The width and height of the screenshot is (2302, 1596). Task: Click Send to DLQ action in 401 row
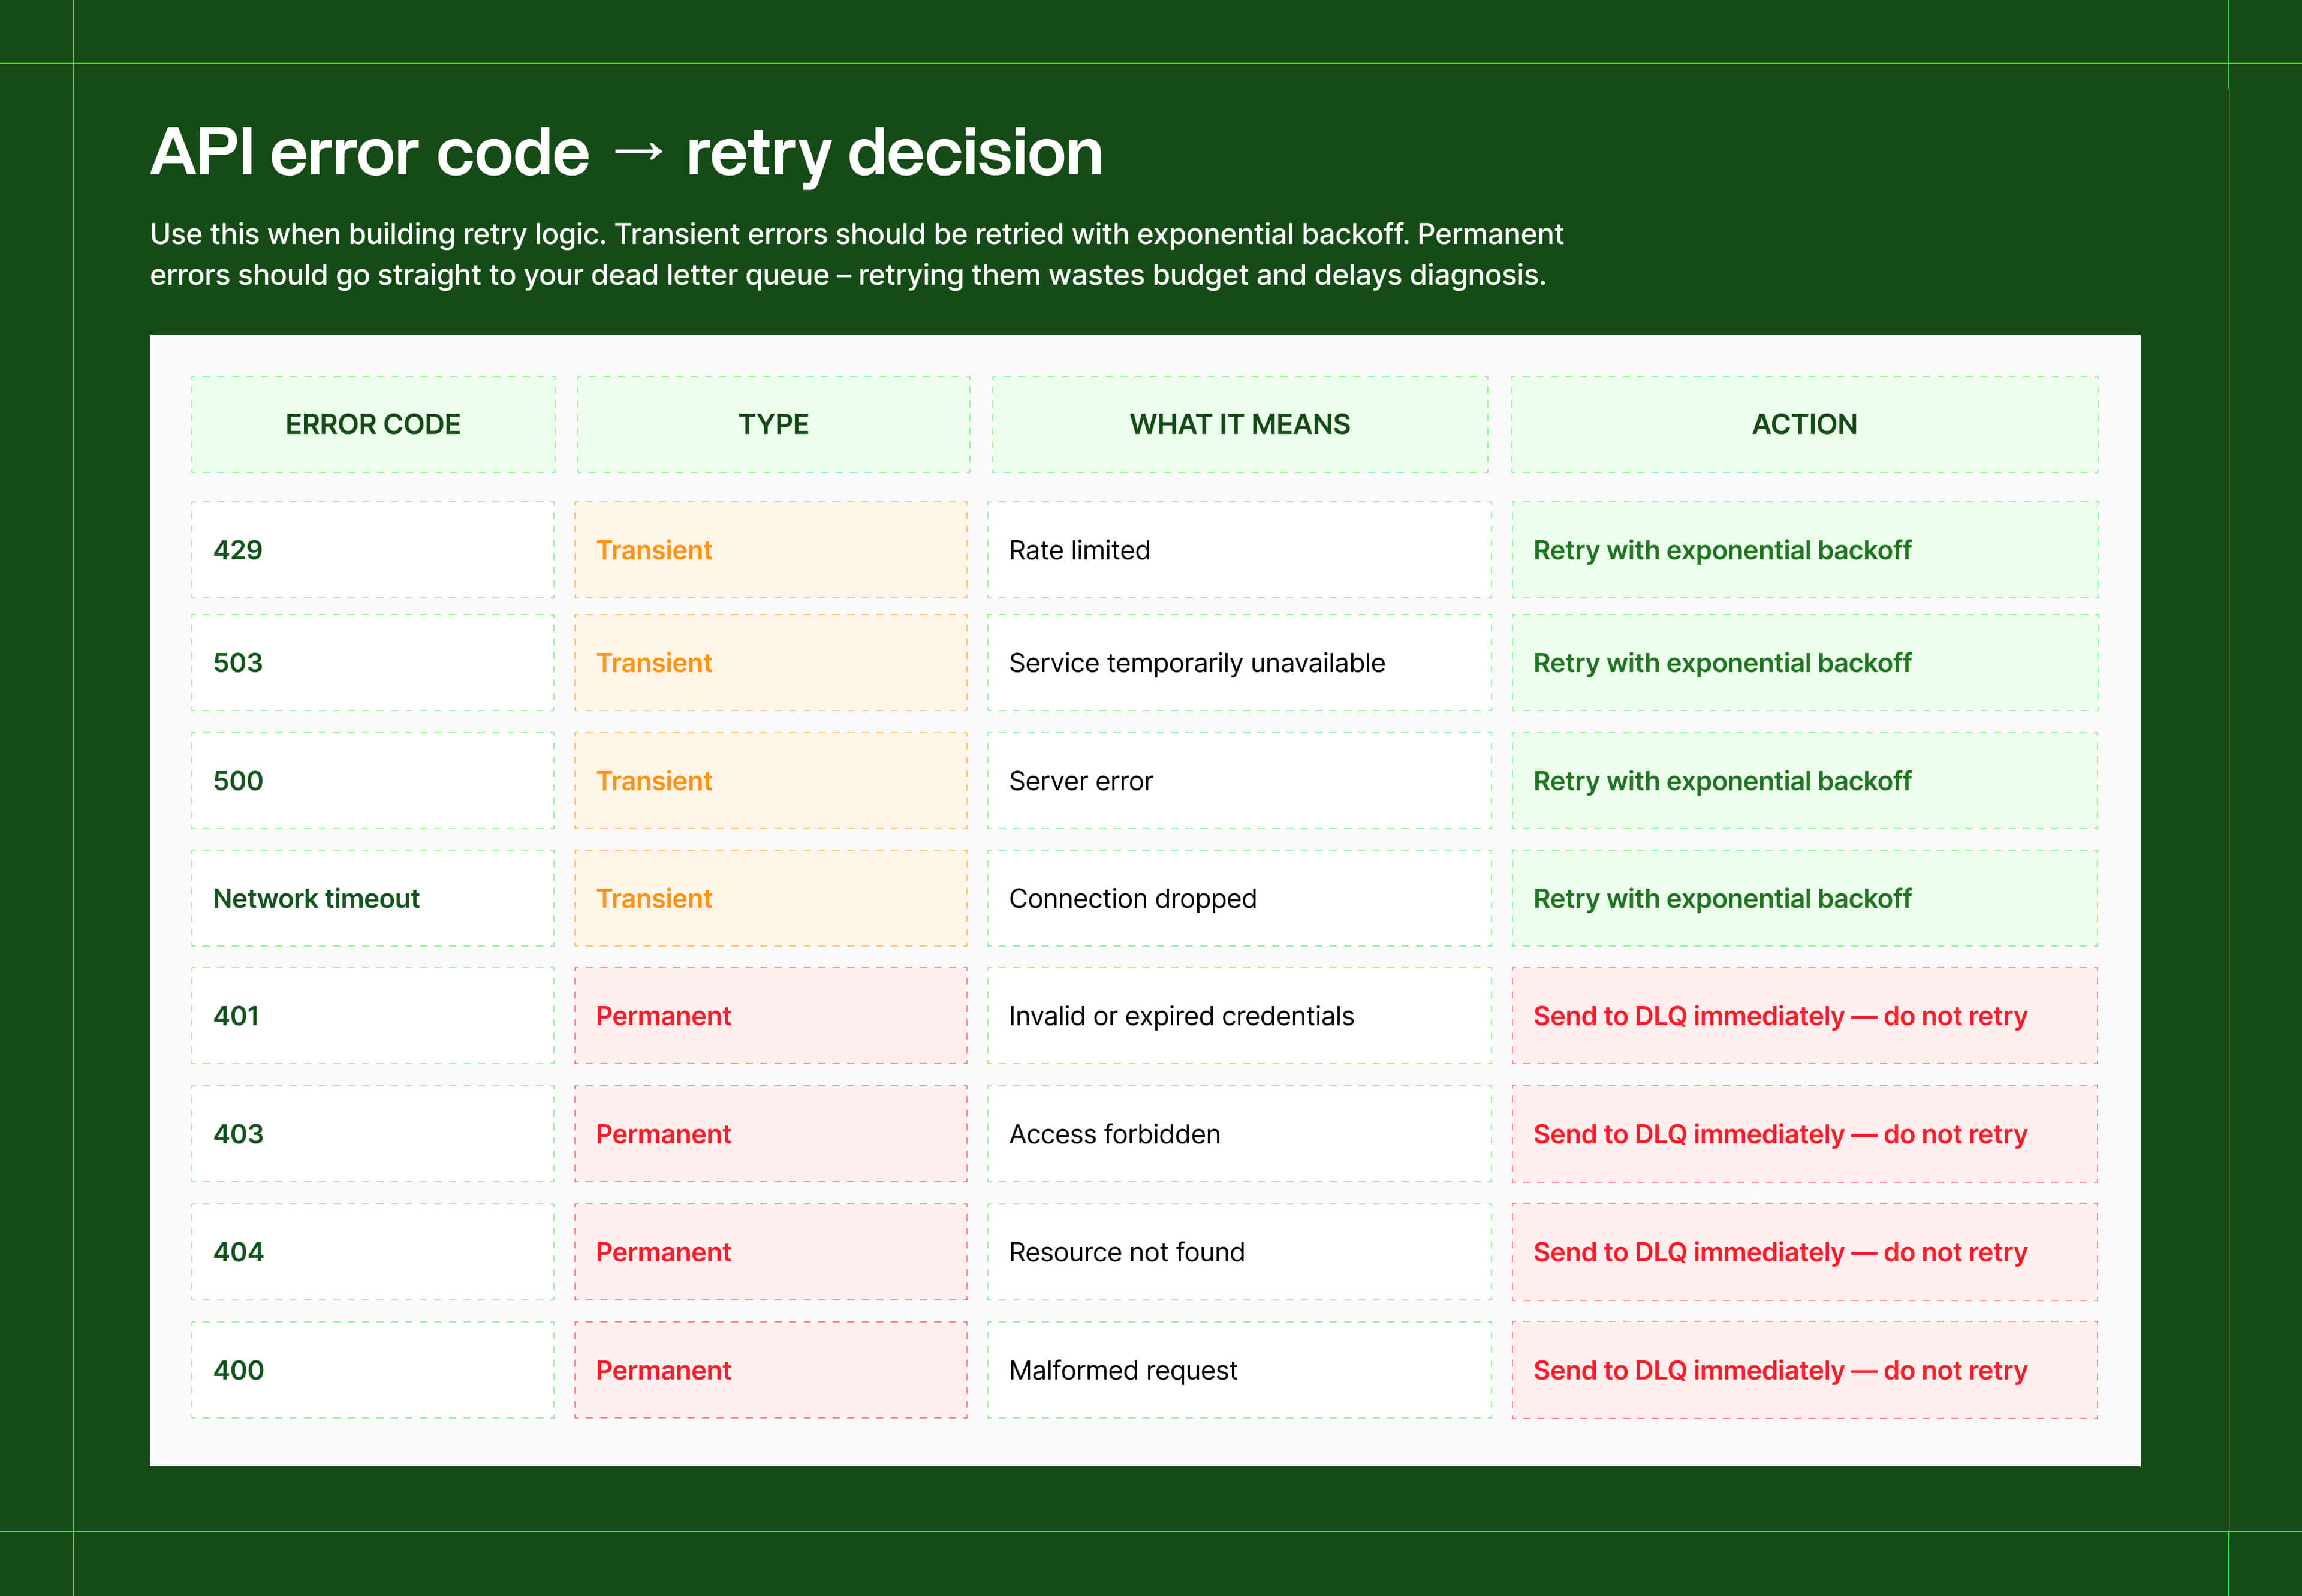pos(1804,1016)
